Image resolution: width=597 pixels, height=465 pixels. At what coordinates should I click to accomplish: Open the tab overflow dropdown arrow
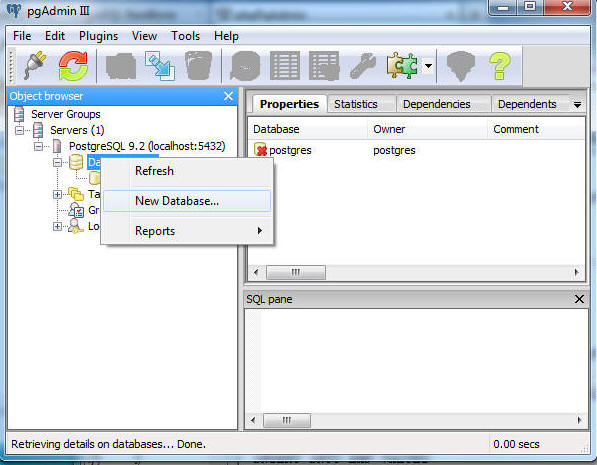tap(577, 104)
